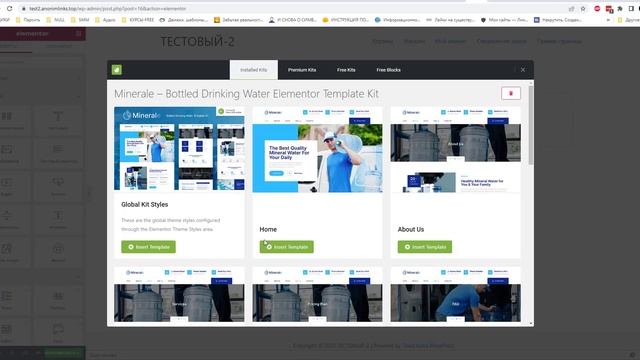Open the ИНСТРУКЦИЯ ПО bookmark
Image resolution: width=640 pixels, height=360 pixels.
pyautogui.click(x=346, y=20)
